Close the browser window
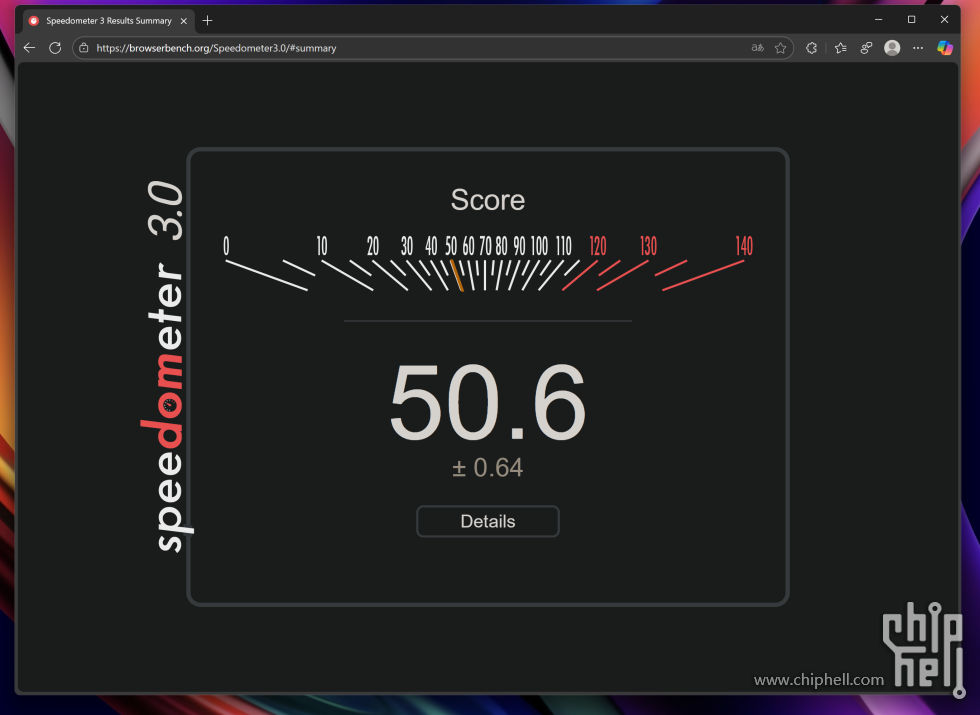Image resolution: width=980 pixels, height=715 pixels. coord(944,19)
